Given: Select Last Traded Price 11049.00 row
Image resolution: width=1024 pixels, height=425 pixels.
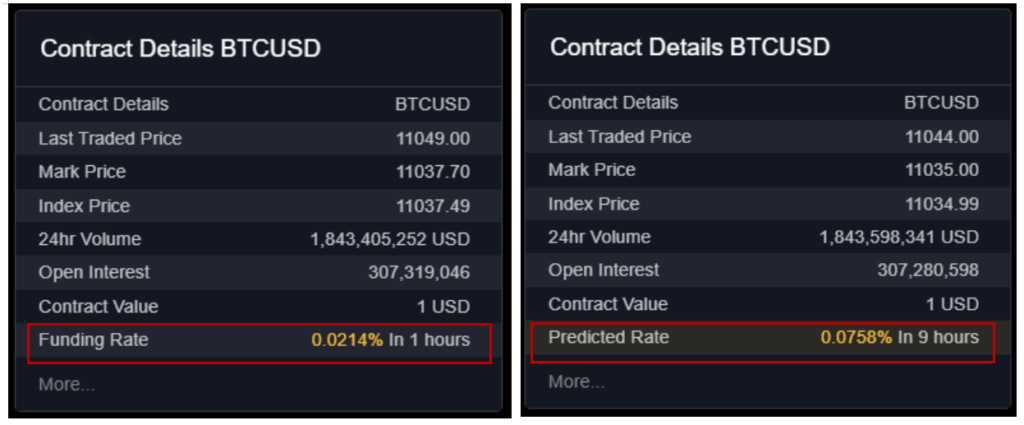Looking at the screenshot, I should [x=259, y=138].
